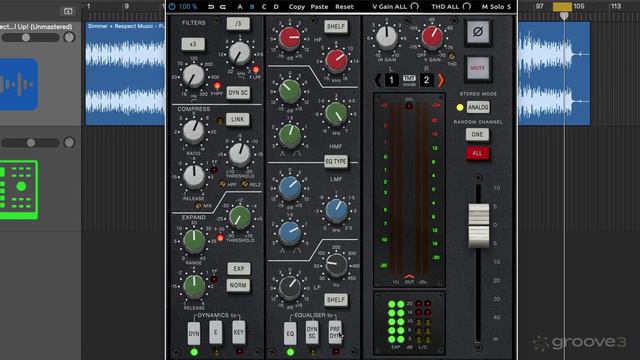Toggle the EXP button in expander
This screenshot has height=360, width=640.
[239, 269]
